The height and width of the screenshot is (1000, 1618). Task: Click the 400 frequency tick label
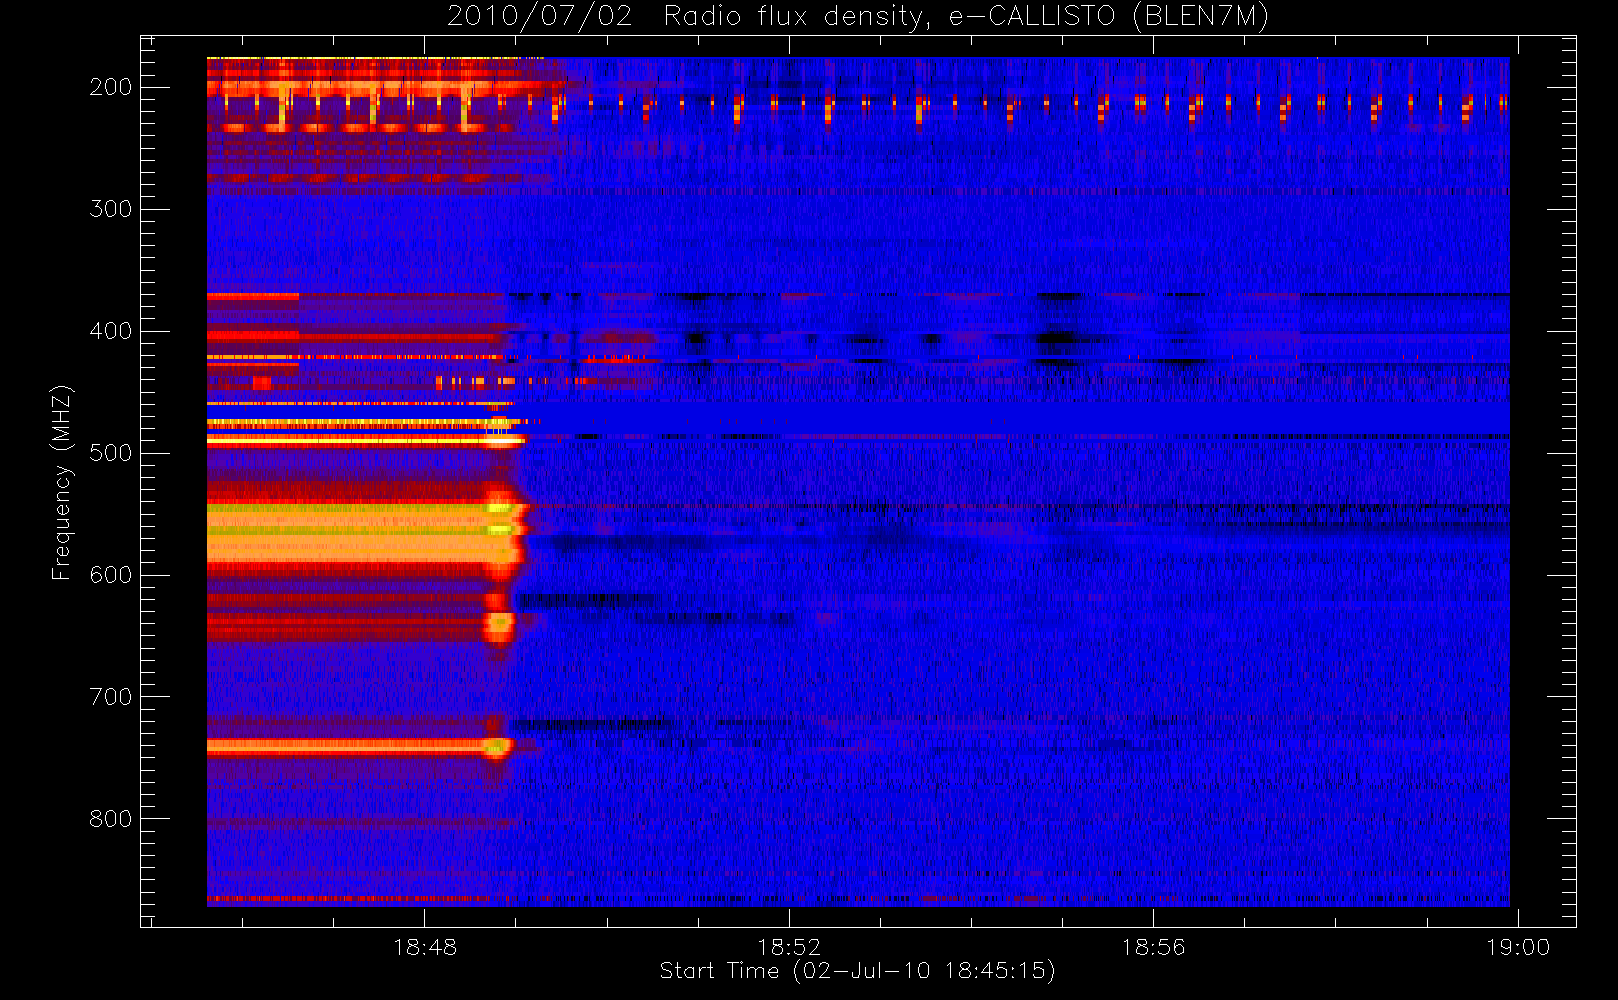pyautogui.click(x=111, y=331)
